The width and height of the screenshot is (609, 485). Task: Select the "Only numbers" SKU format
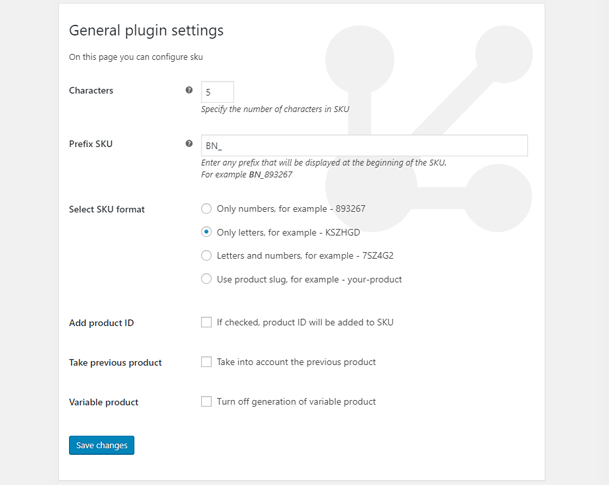(207, 209)
